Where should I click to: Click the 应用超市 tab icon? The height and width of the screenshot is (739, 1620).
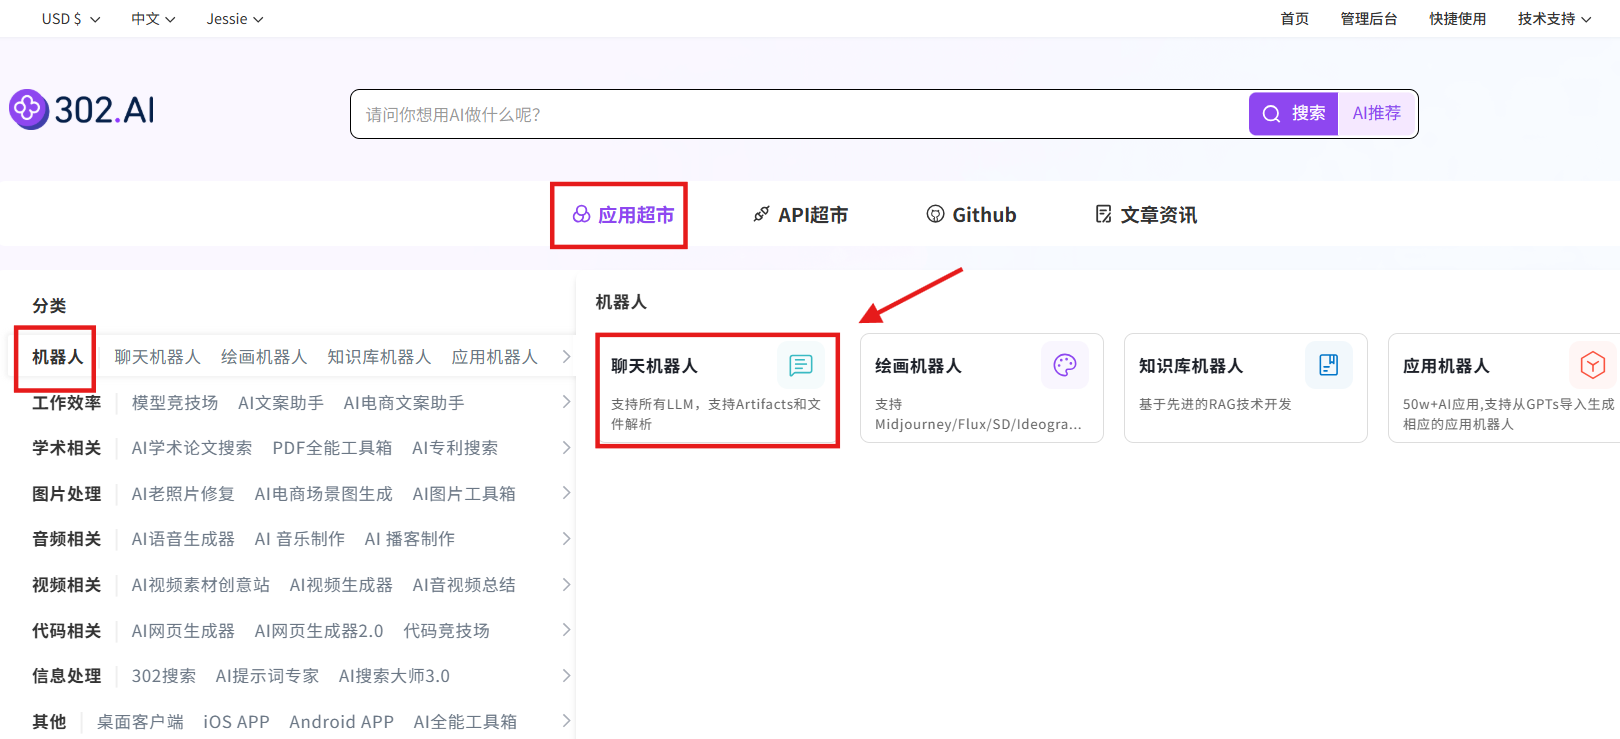tap(581, 215)
